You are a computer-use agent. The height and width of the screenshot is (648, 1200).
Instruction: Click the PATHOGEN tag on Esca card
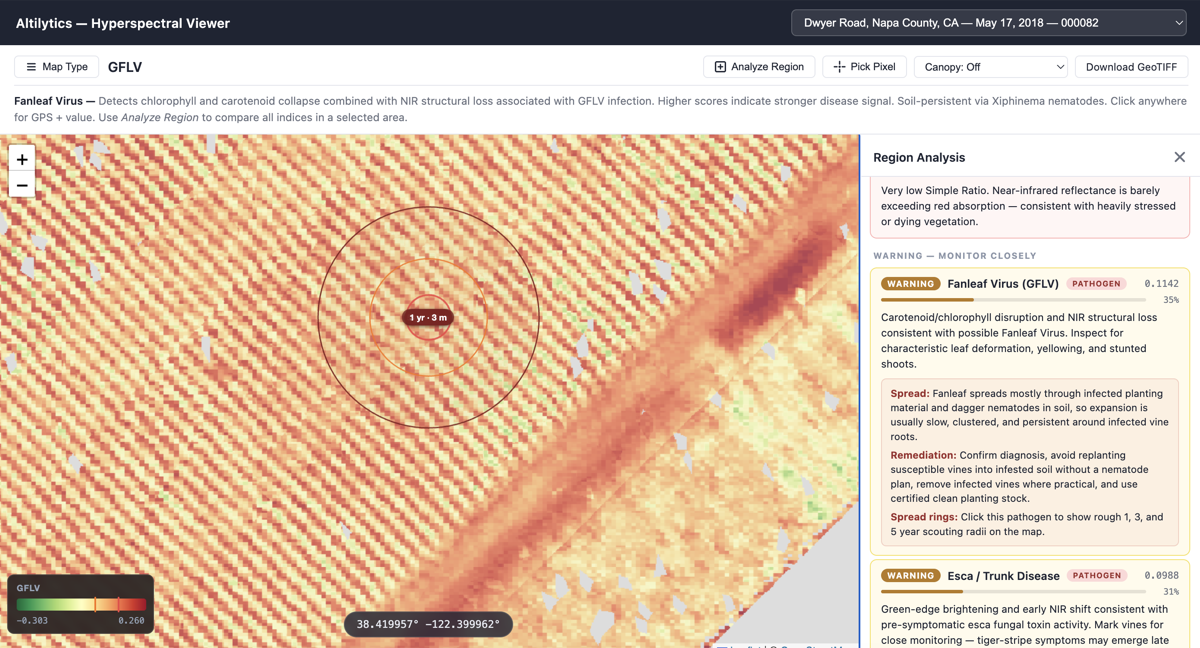click(x=1097, y=576)
